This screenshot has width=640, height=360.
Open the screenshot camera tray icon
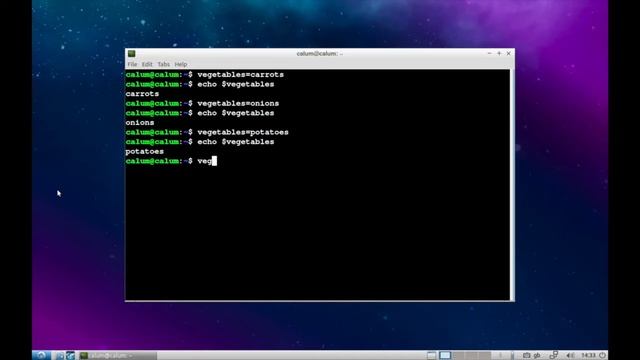(x=527, y=356)
